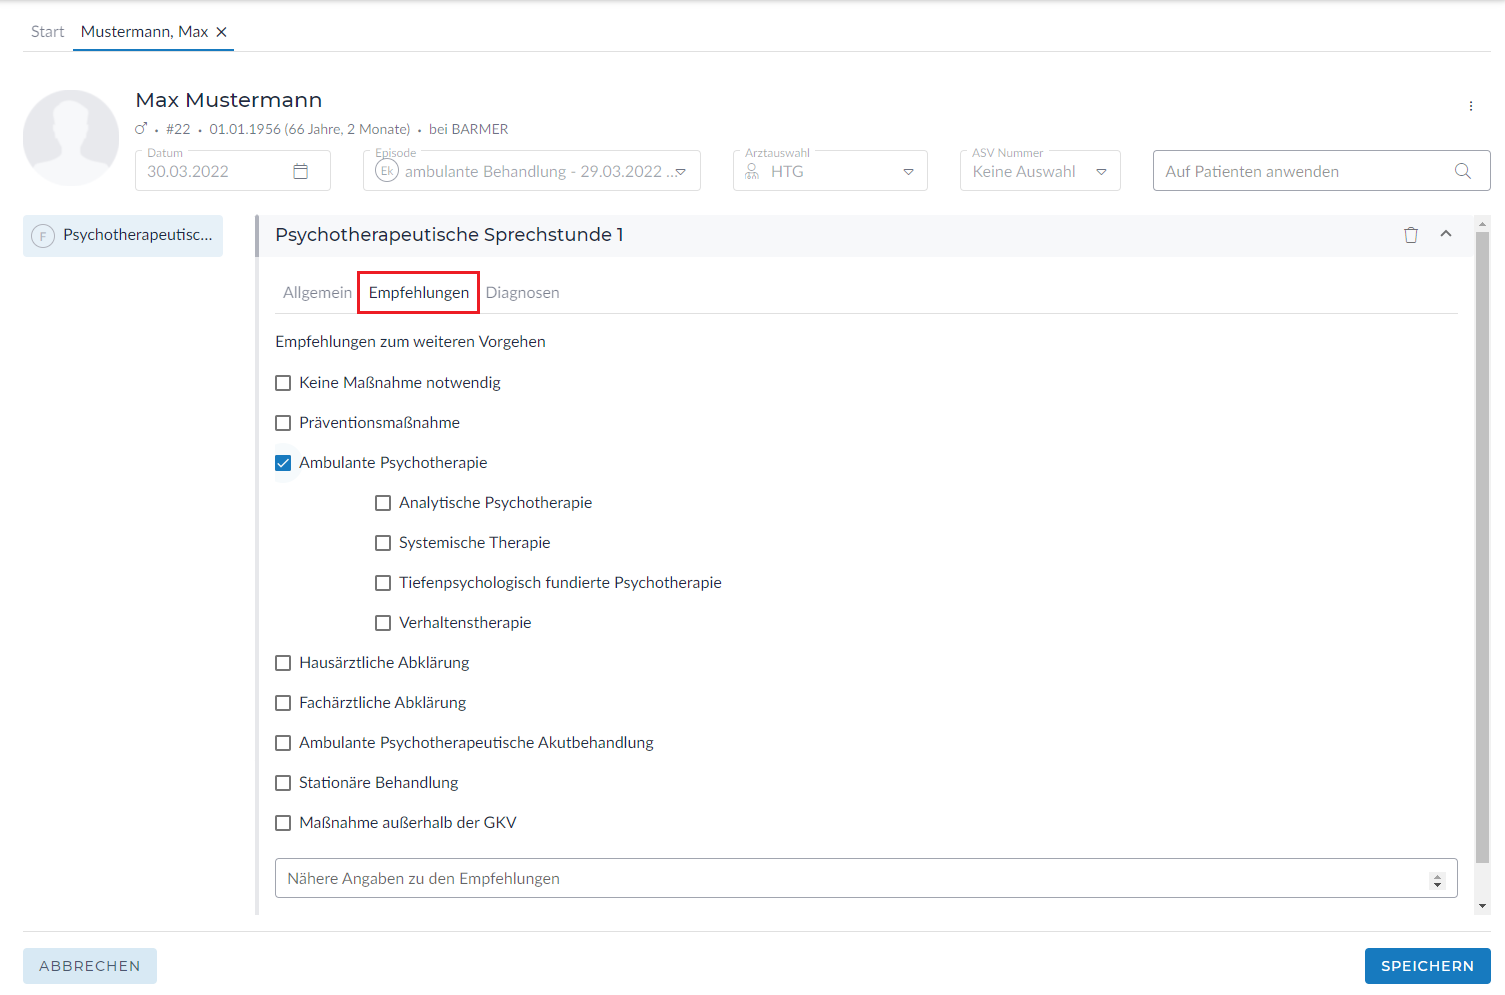The height and width of the screenshot is (995, 1505).
Task: Switch to the Allgemein tab
Action: [317, 293]
